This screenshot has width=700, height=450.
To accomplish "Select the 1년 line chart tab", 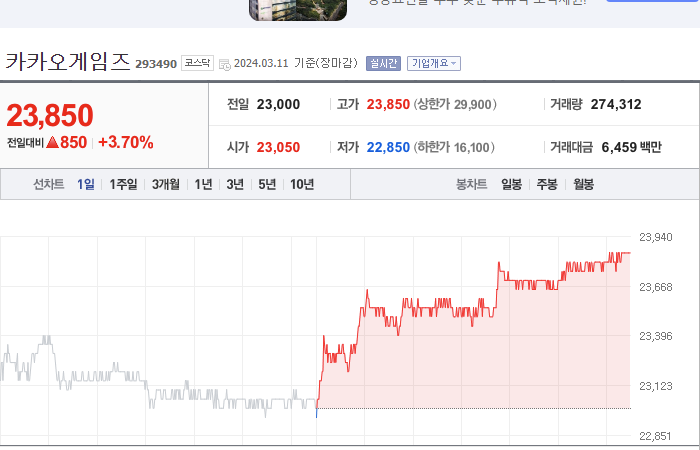I will [x=203, y=184].
